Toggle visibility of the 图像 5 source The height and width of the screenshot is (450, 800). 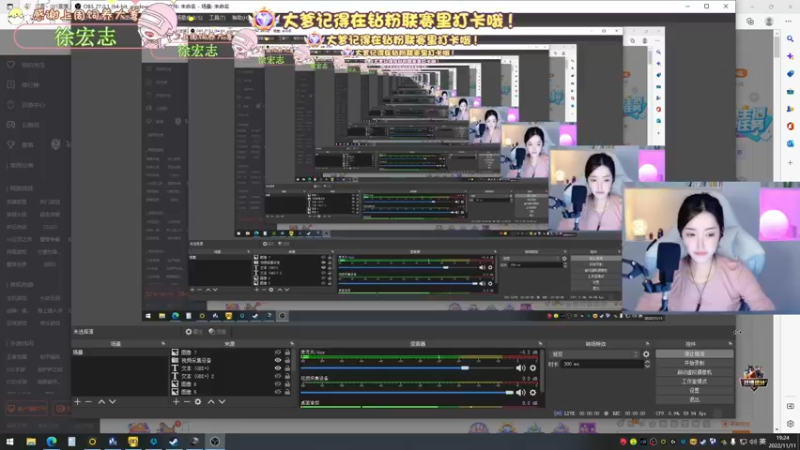[278, 392]
